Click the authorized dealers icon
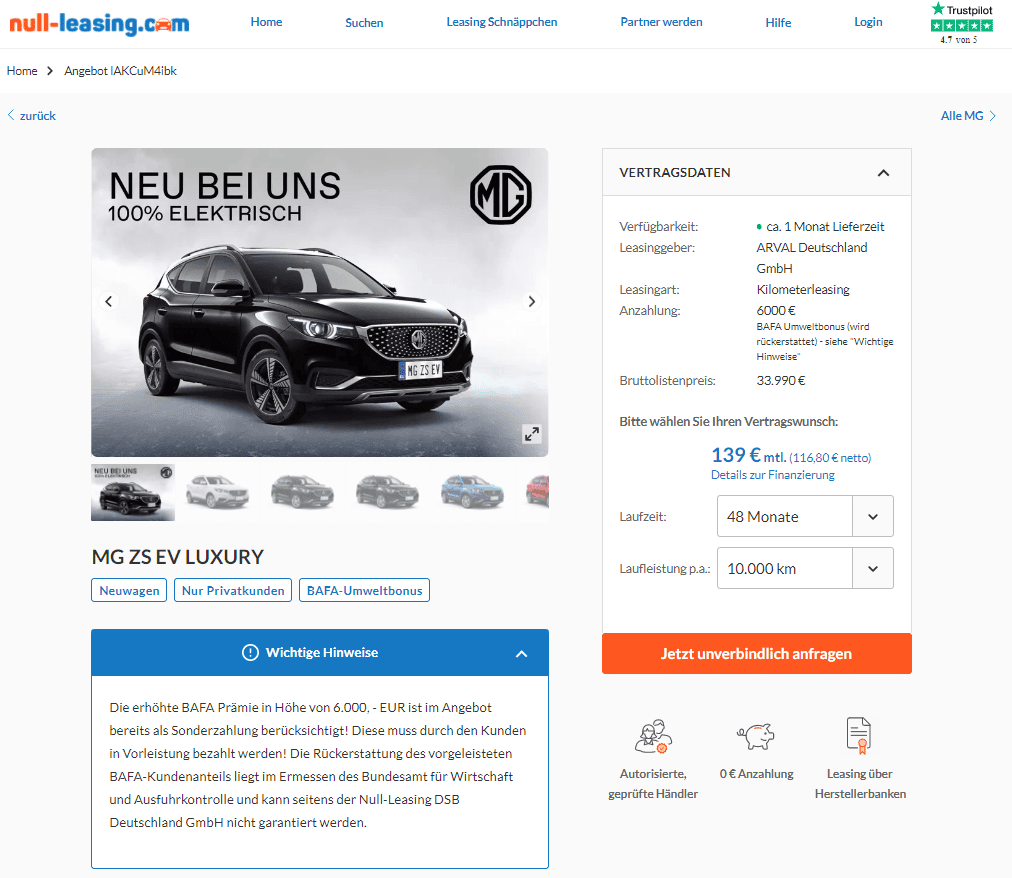 [x=653, y=736]
